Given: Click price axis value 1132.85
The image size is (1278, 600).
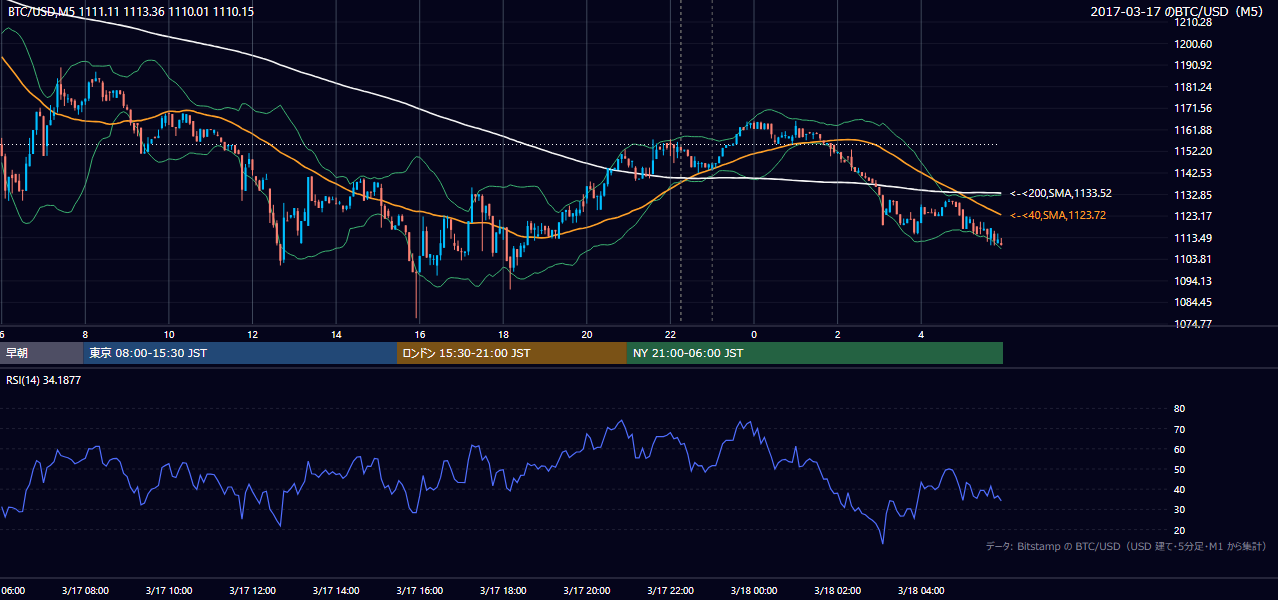Looking at the screenshot, I should (1194, 195).
